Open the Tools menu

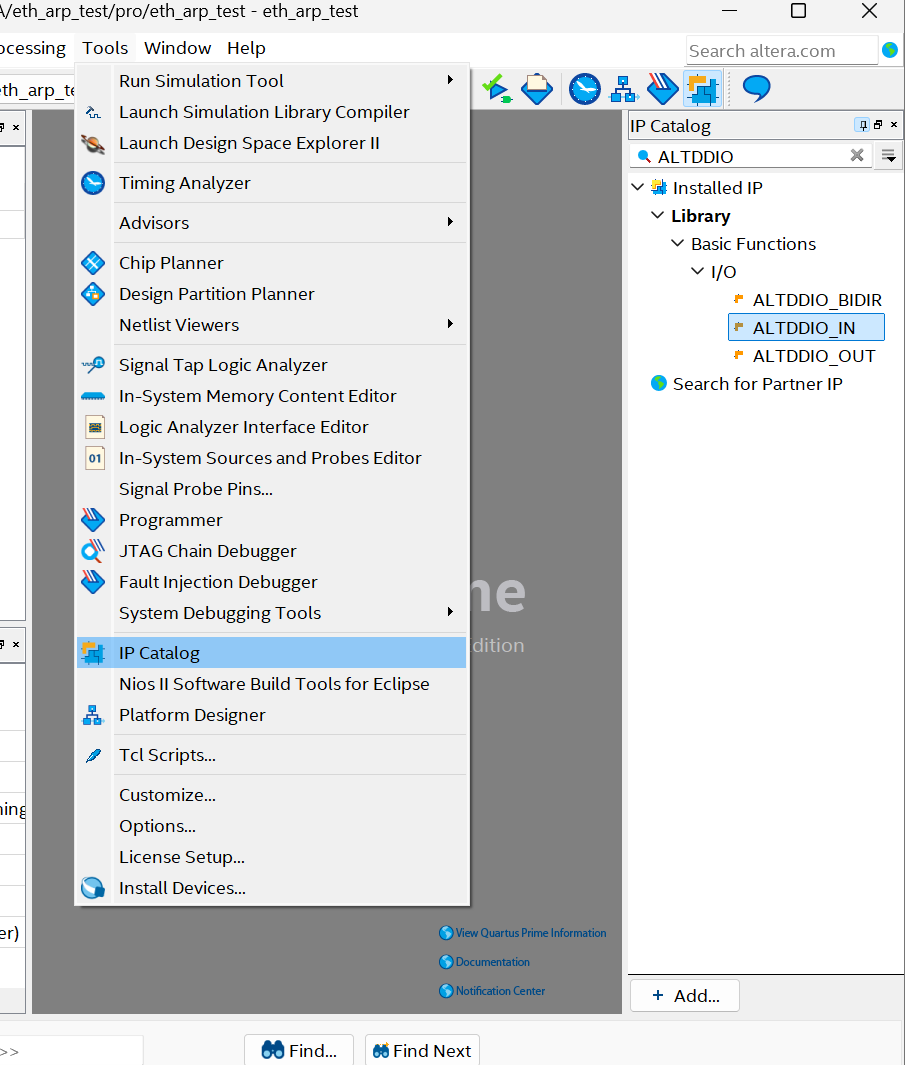coord(105,48)
